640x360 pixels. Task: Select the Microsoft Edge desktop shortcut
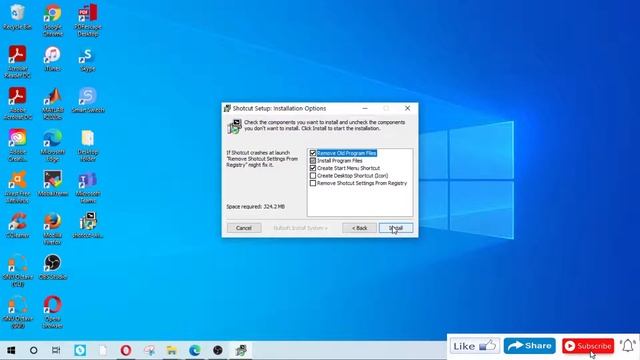[53, 145]
